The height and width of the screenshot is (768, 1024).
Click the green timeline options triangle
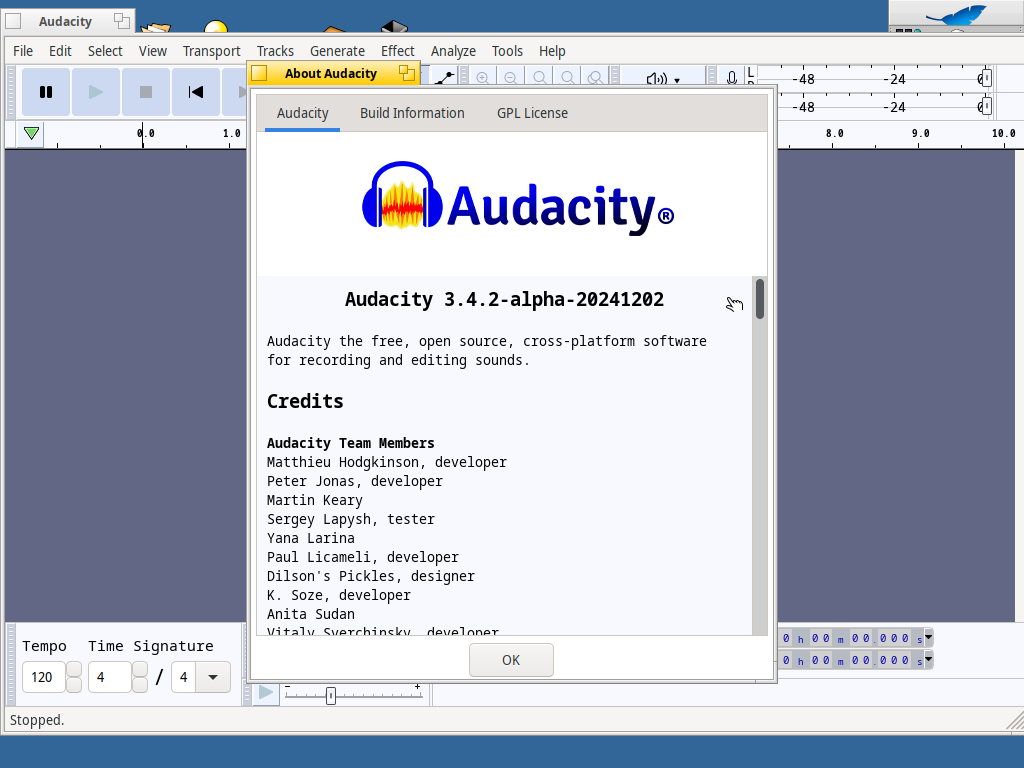point(31,134)
